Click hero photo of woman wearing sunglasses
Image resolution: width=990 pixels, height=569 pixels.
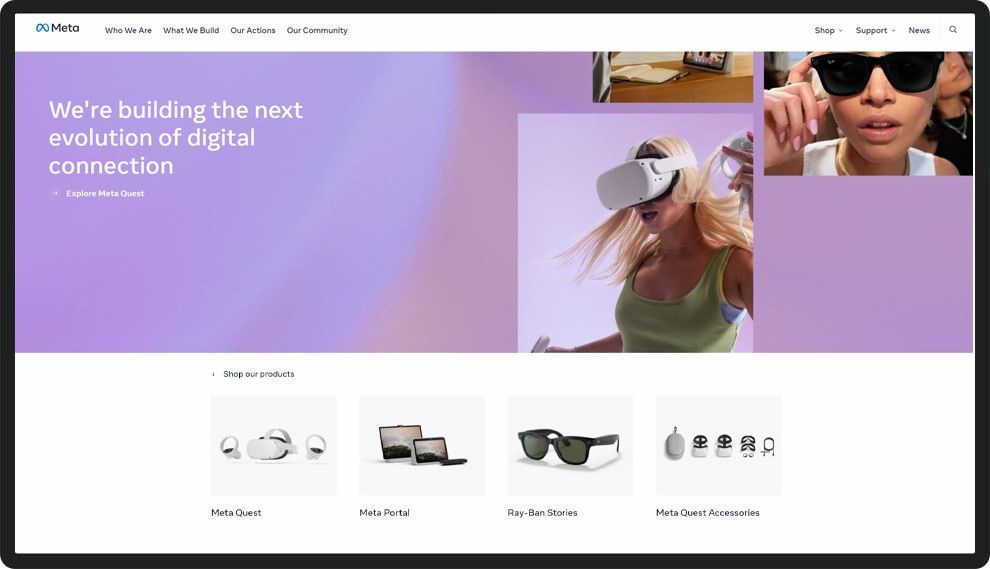click(x=868, y=114)
